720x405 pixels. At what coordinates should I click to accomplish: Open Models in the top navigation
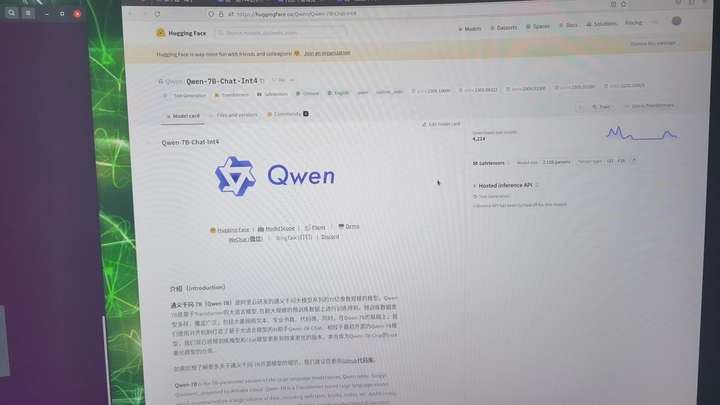click(x=470, y=28)
